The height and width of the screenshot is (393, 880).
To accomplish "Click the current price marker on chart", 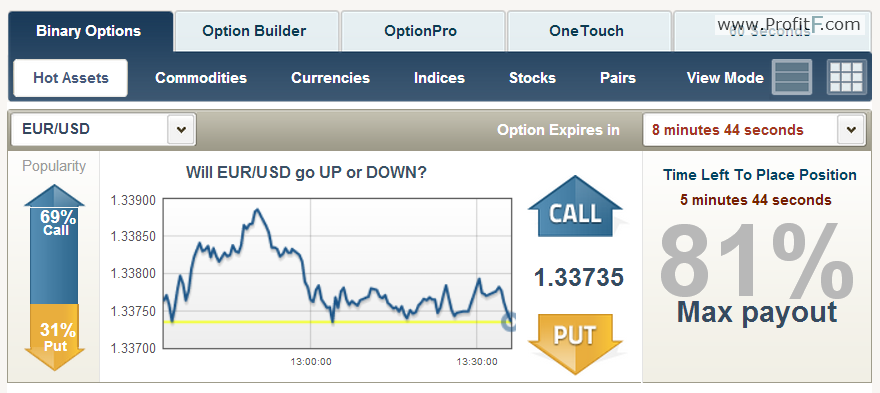I will 508,322.
